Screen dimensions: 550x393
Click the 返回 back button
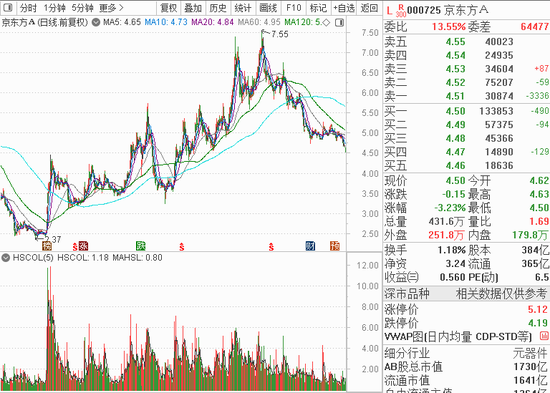click(x=369, y=7)
